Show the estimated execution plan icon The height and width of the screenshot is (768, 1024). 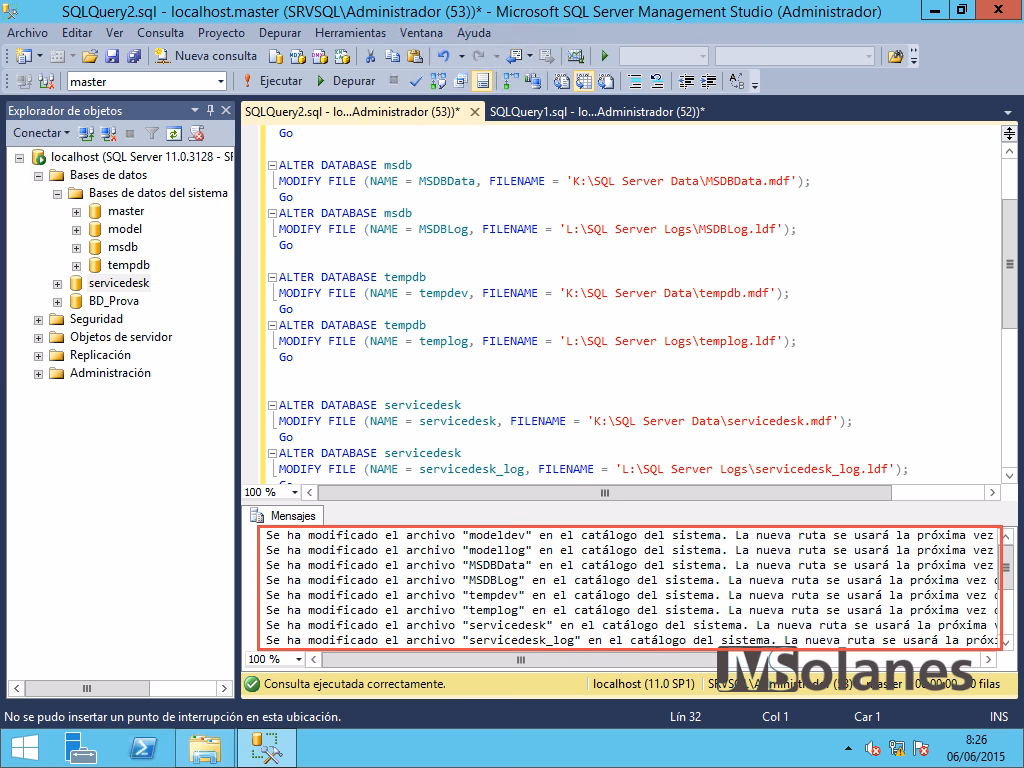point(438,82)
